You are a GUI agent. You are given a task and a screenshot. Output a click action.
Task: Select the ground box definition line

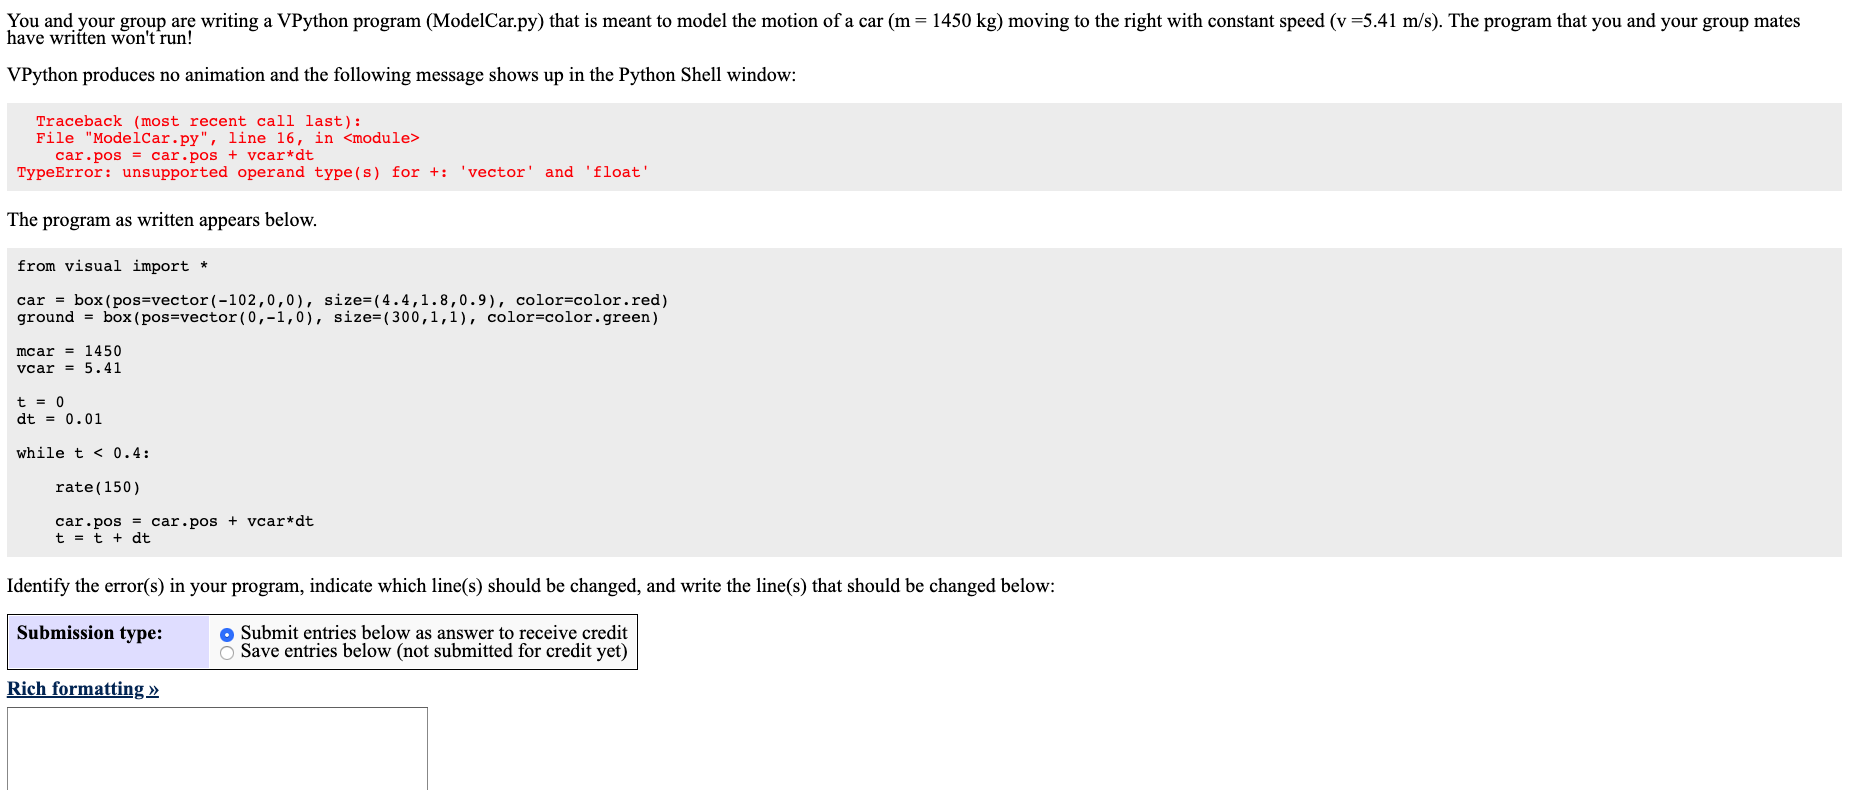(x=337, y=317)
